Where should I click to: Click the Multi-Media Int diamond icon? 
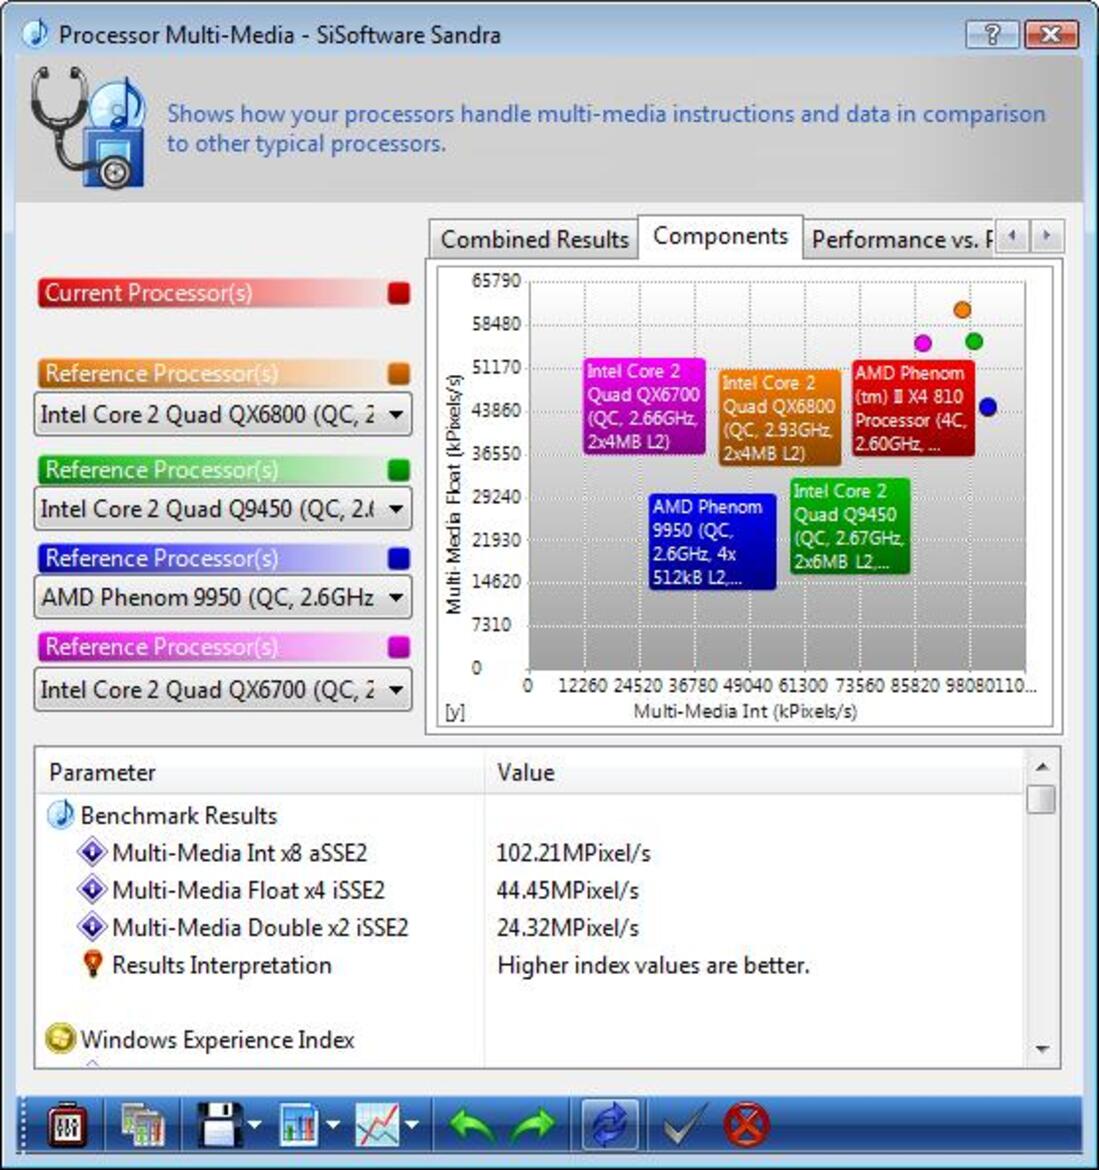point(92,851)
